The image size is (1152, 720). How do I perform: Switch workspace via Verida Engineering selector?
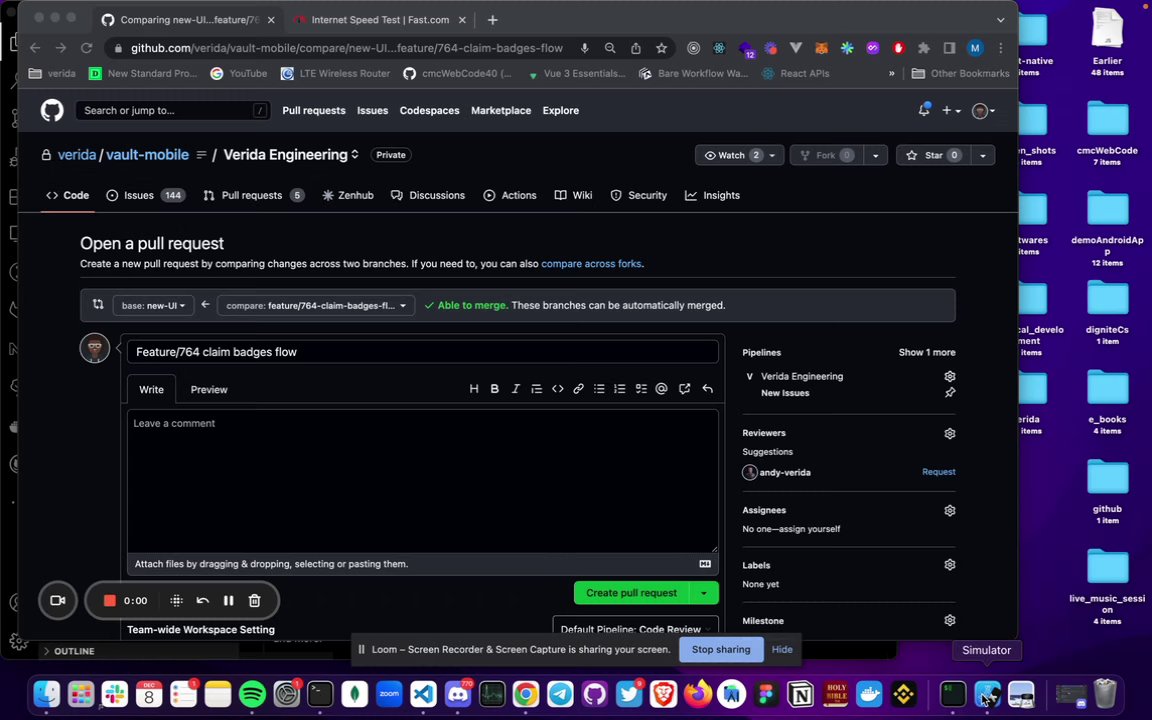(x=291, y=155)
